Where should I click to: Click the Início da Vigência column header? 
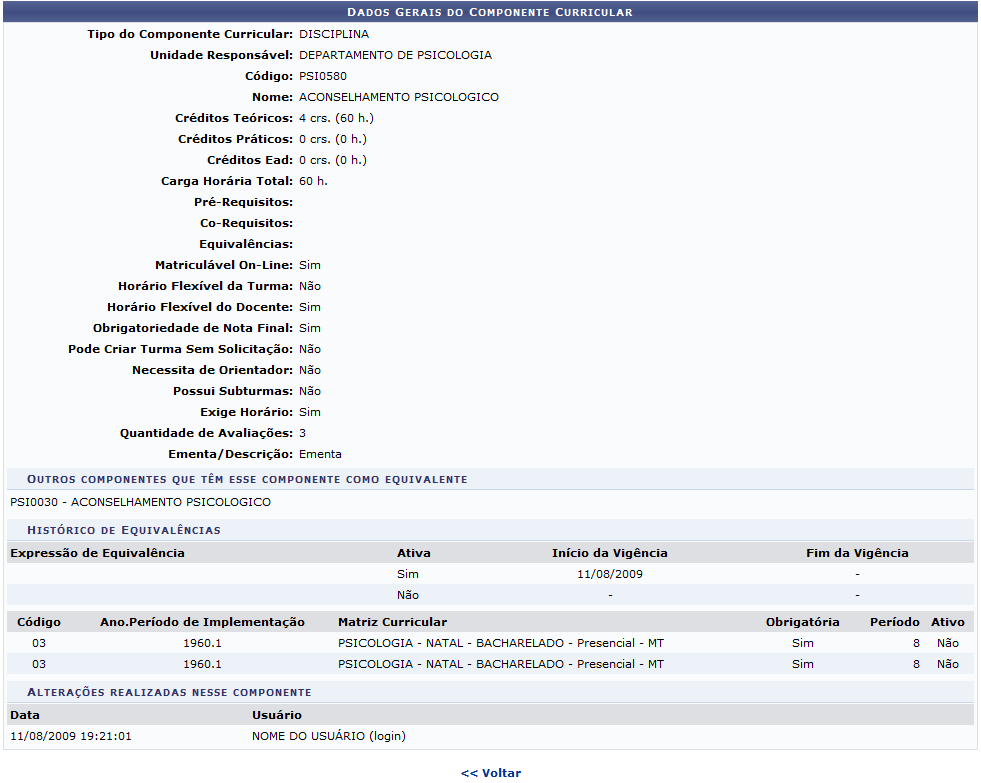click(x=609, y=553)
